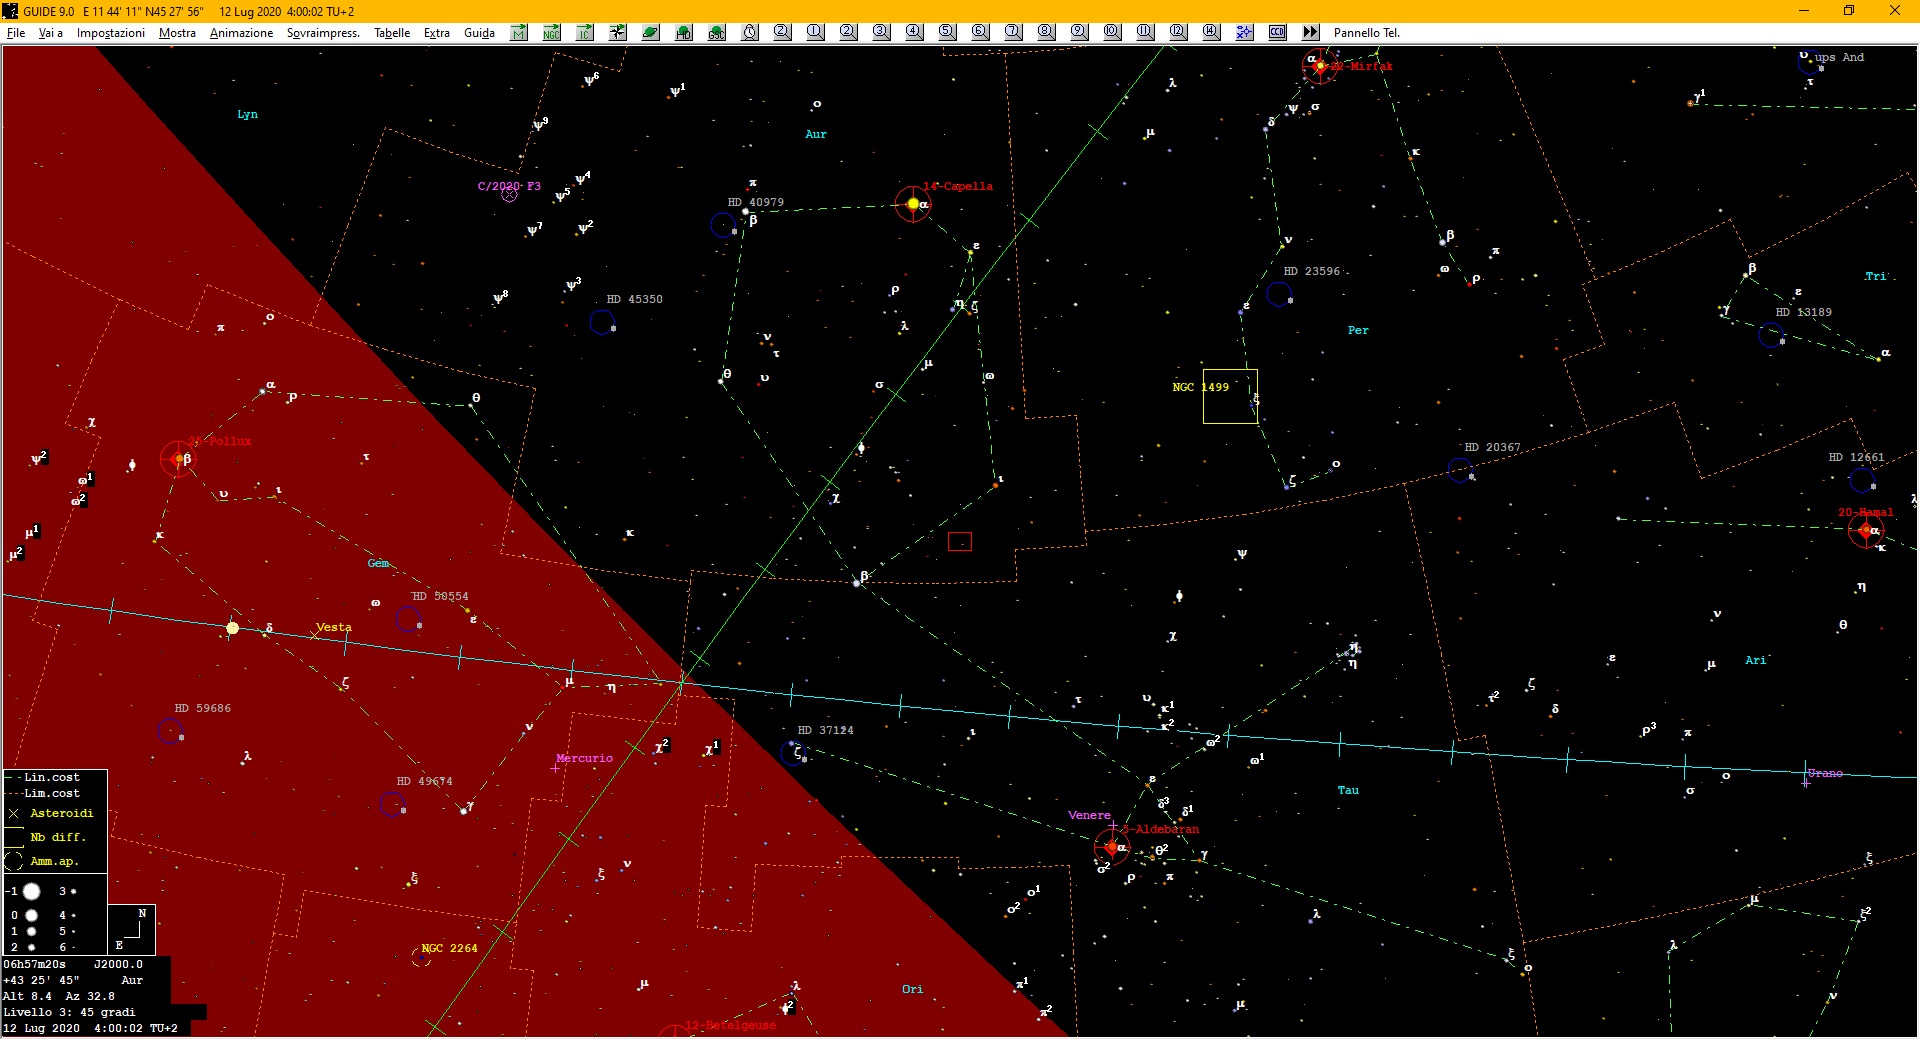Select zoom level 3 magnifier icon
Viewport: 1920px width, 1040px height.
[882, 32]
